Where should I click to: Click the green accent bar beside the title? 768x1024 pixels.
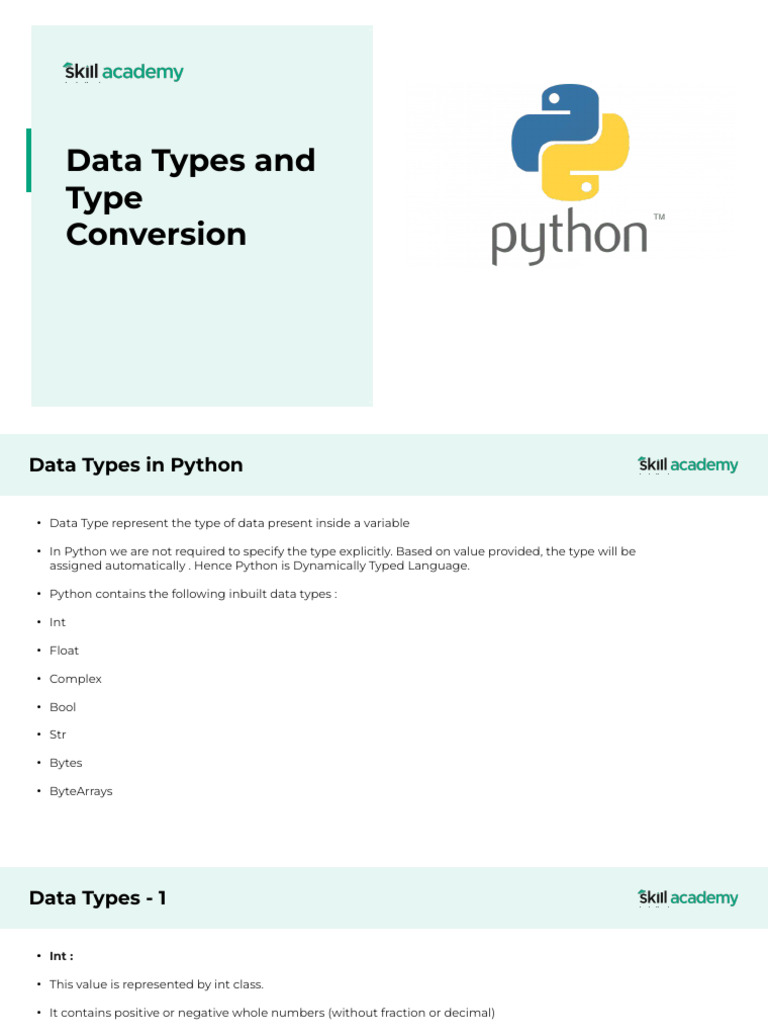pyautogui.click(x=29, y=160)
